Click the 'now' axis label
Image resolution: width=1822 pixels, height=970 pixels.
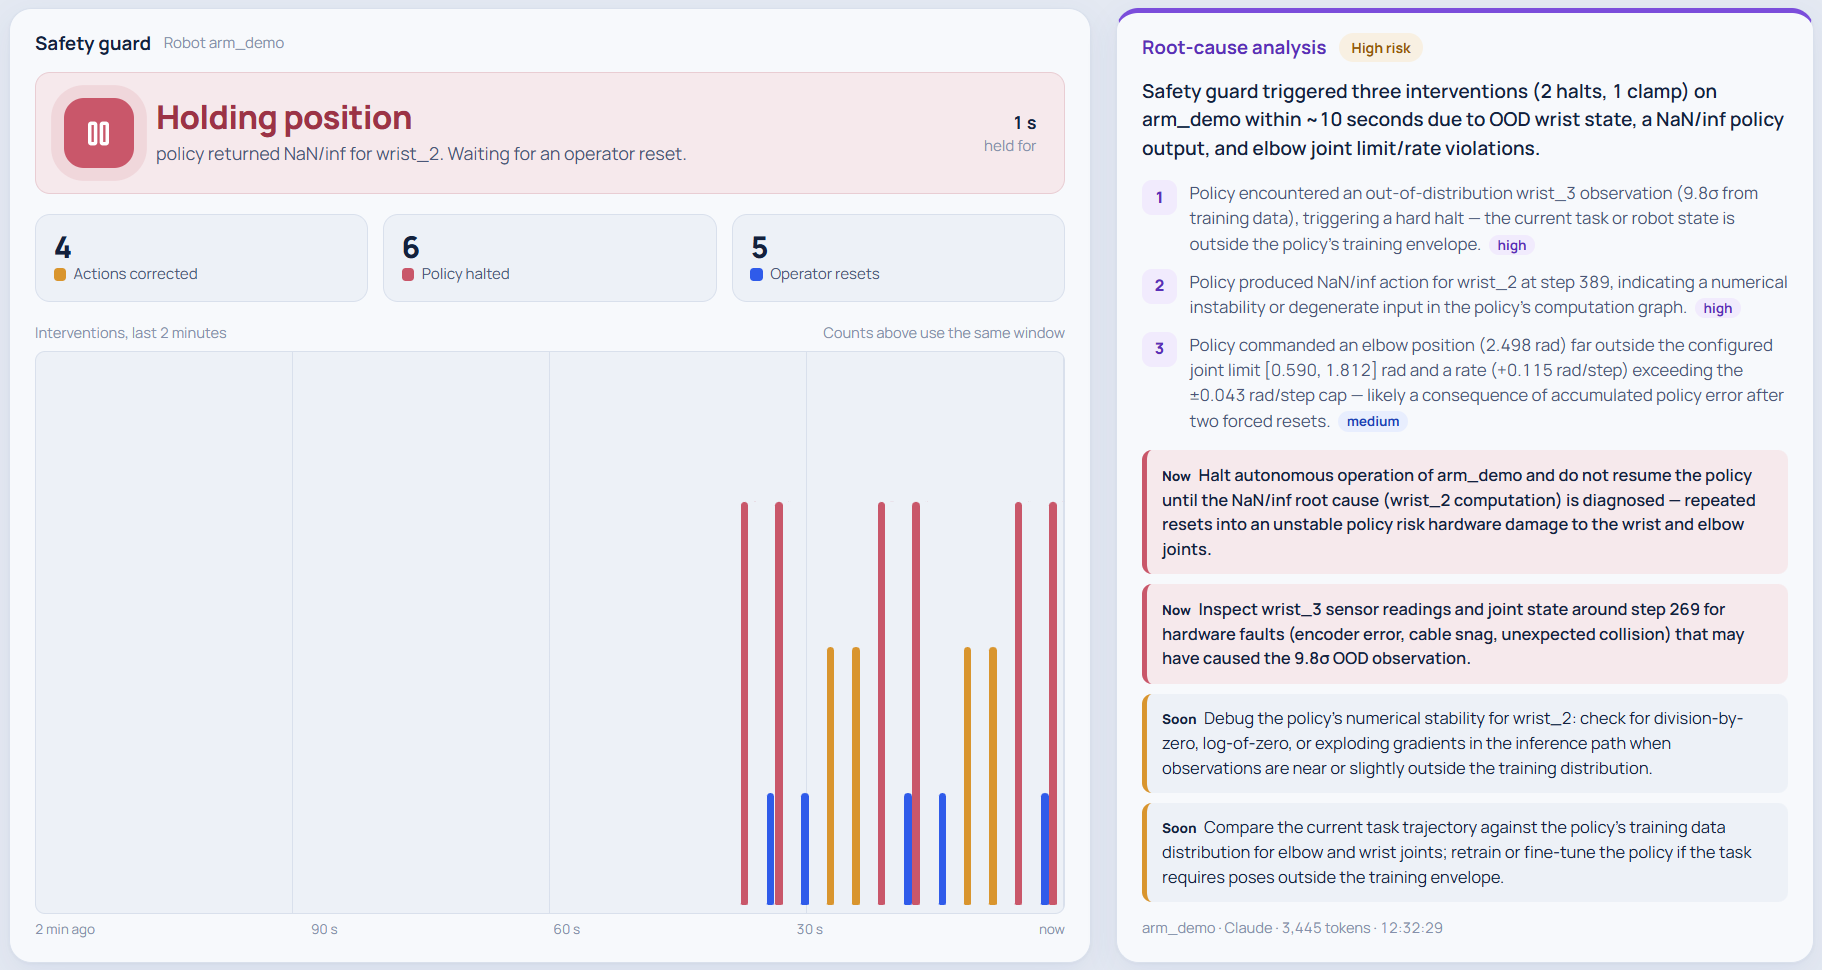coord(1051,929)
